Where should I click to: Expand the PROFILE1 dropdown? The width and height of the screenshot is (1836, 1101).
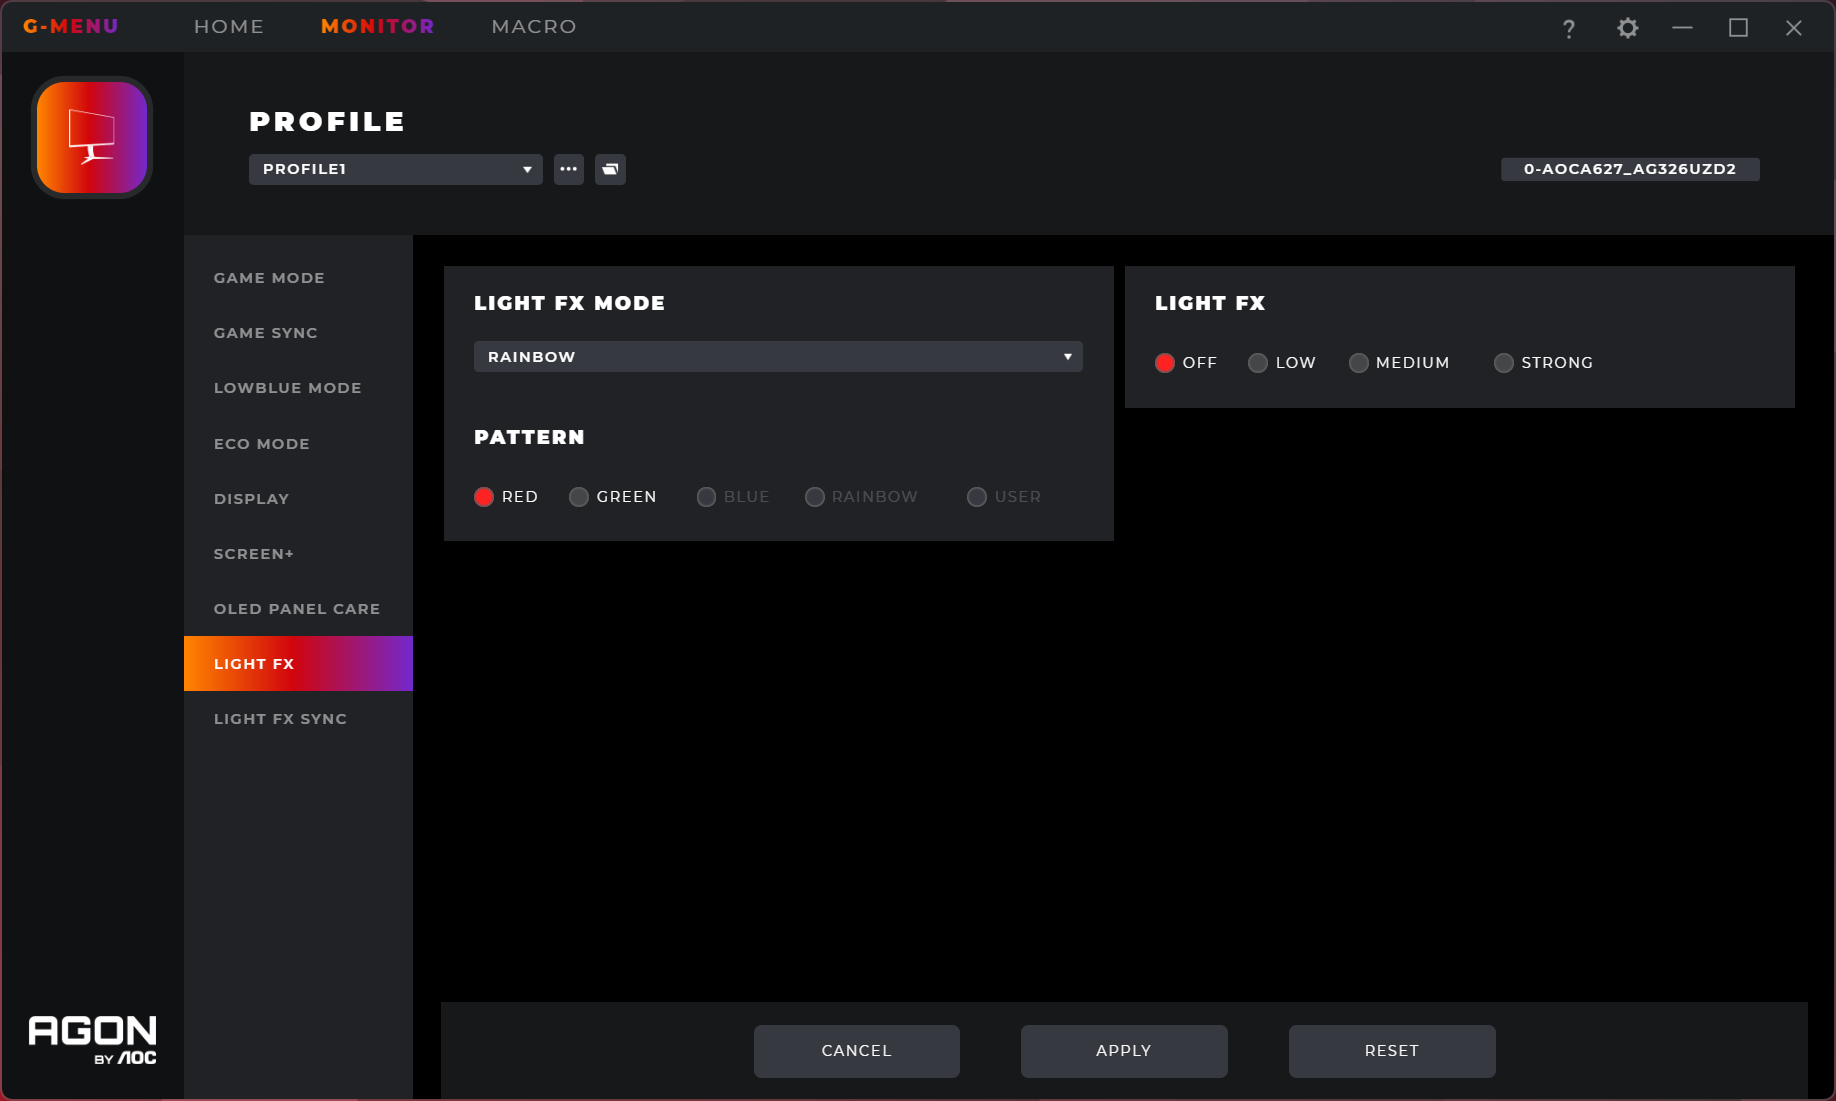396,169
